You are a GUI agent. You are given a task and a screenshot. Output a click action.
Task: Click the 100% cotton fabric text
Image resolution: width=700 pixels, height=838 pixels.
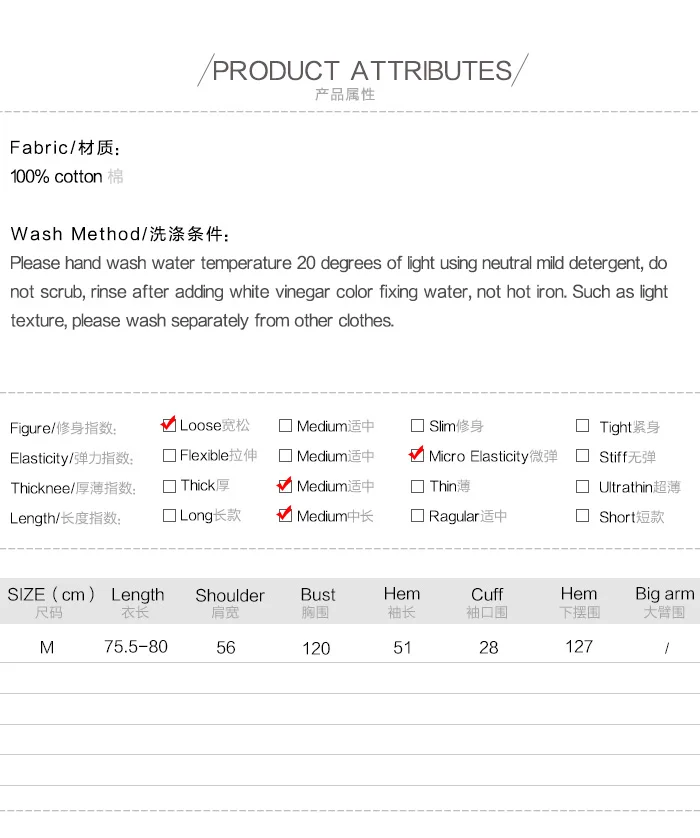click(x=56, y=176)
